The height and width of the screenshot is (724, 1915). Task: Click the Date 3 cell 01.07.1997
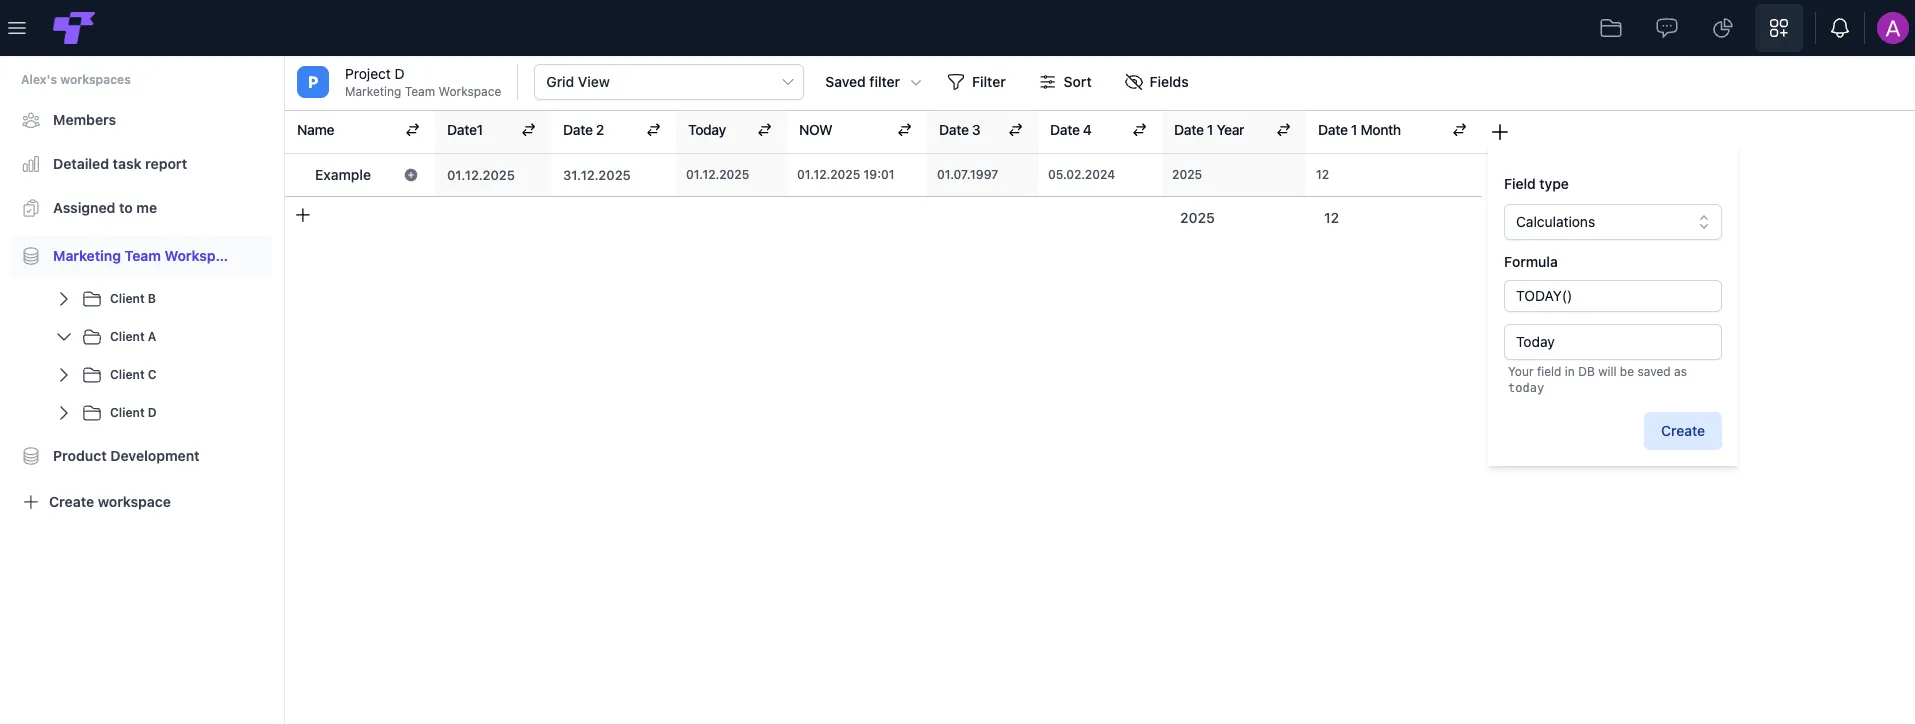(x=982, y=175)
